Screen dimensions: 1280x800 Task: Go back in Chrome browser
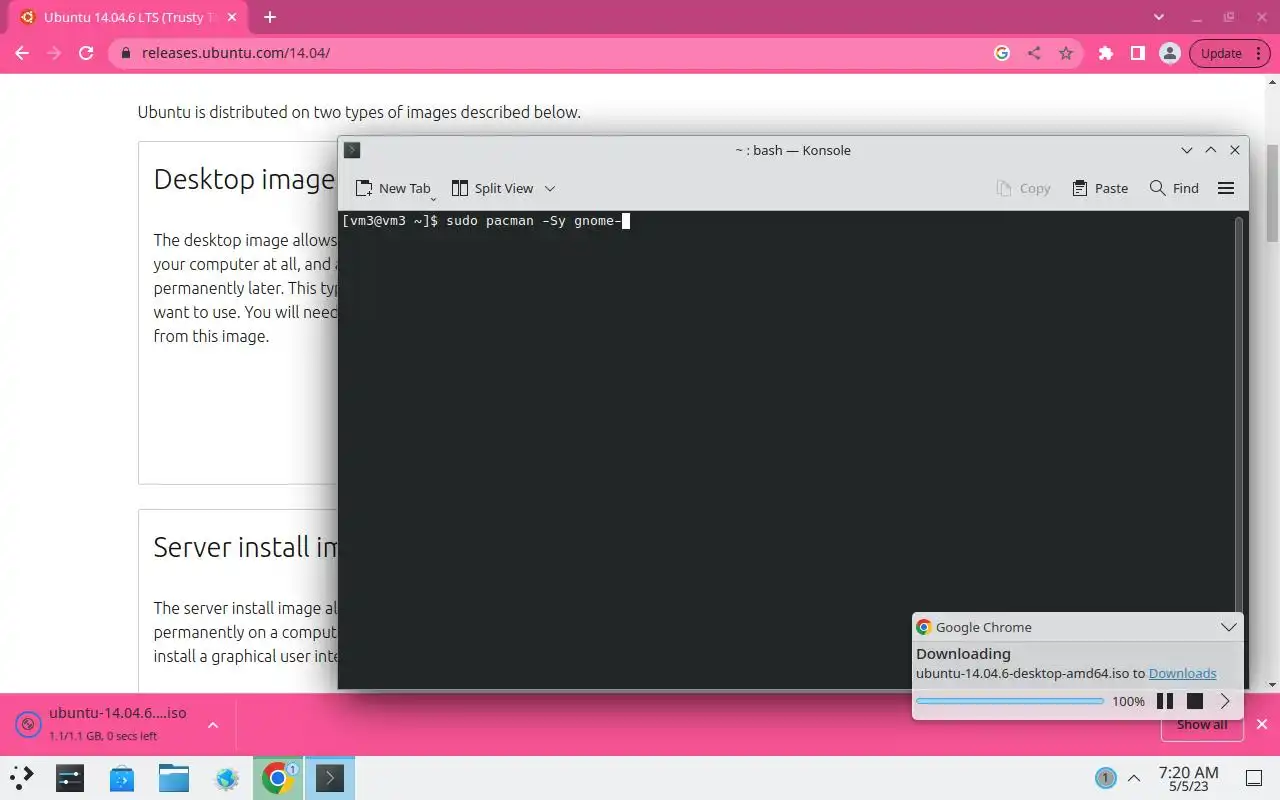[22, 53]
